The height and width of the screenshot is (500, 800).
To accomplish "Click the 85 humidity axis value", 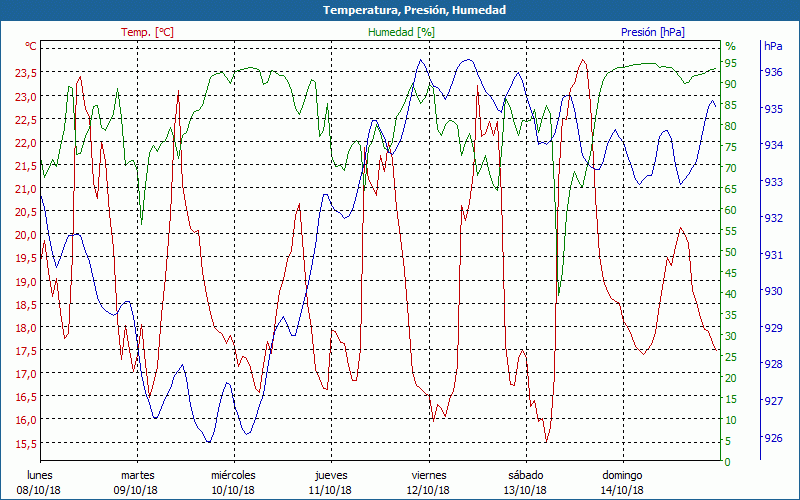I will [731, 105].
